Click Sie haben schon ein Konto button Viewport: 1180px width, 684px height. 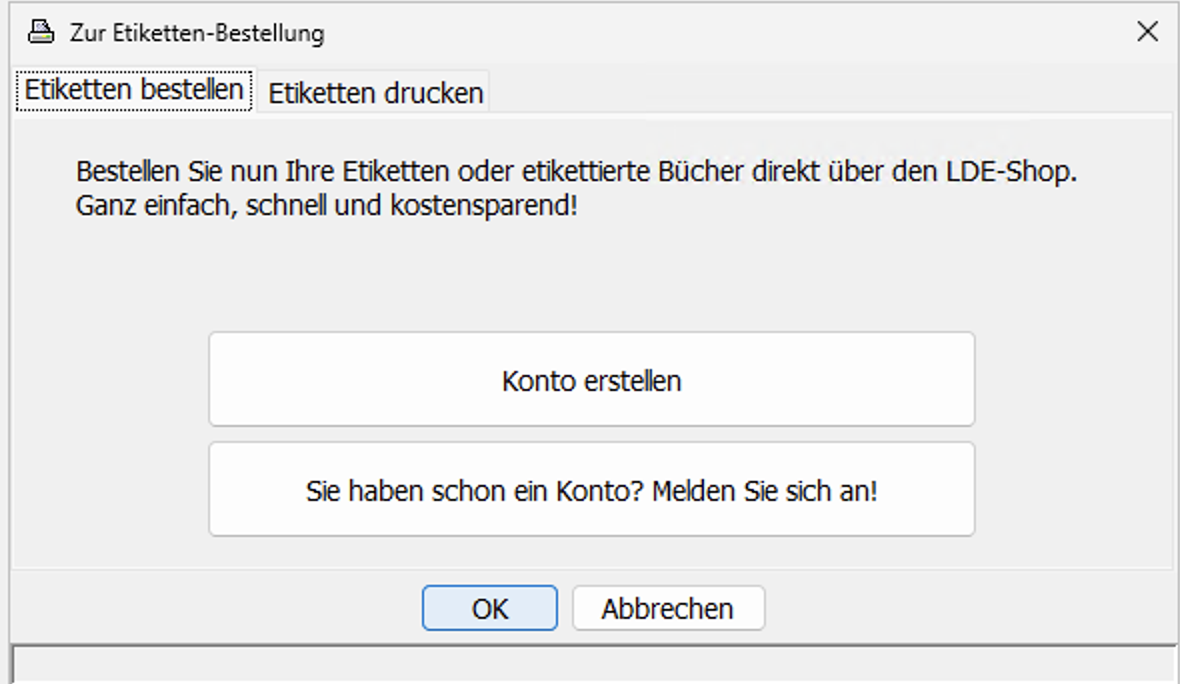tap(591, 490)
